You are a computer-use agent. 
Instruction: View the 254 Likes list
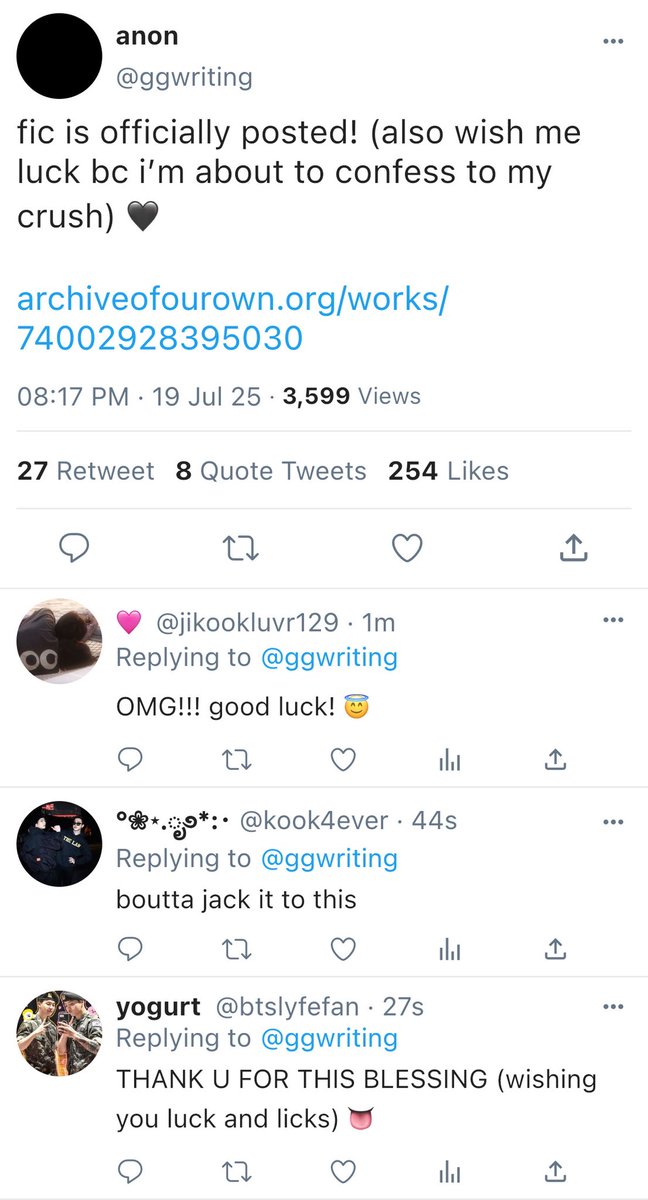click(449, 470)
